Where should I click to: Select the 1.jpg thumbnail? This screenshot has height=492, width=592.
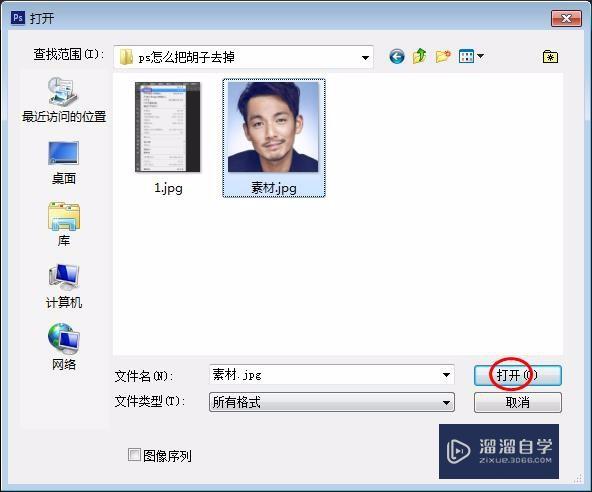point(168,127)
